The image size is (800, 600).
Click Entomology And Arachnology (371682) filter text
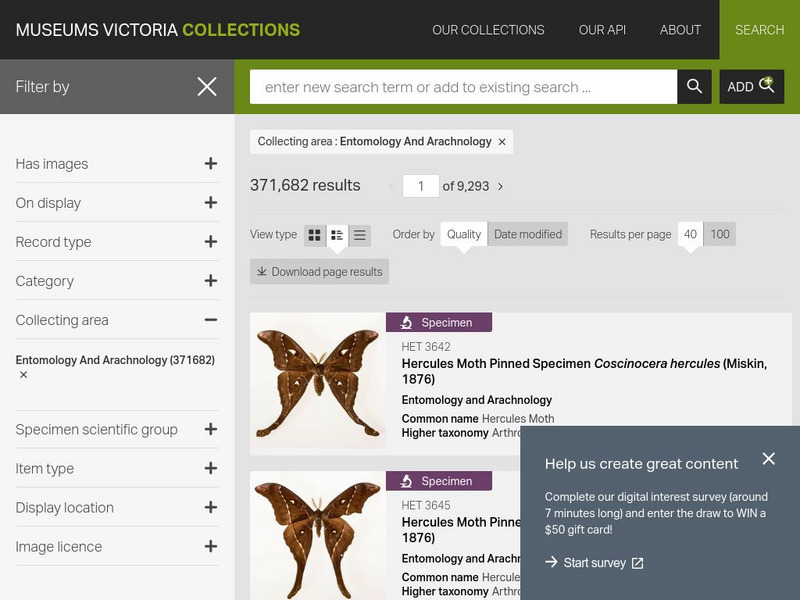click(x=115, y=360)
